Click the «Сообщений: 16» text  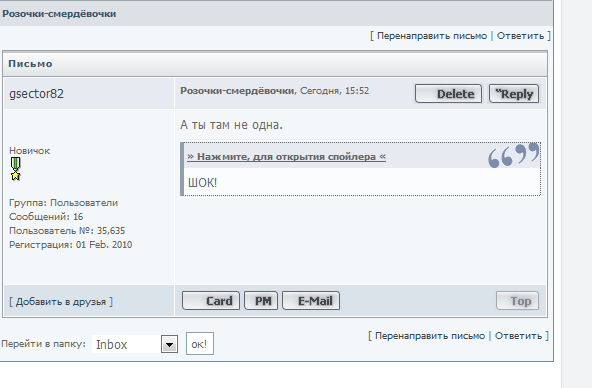(x=46, y=217)
